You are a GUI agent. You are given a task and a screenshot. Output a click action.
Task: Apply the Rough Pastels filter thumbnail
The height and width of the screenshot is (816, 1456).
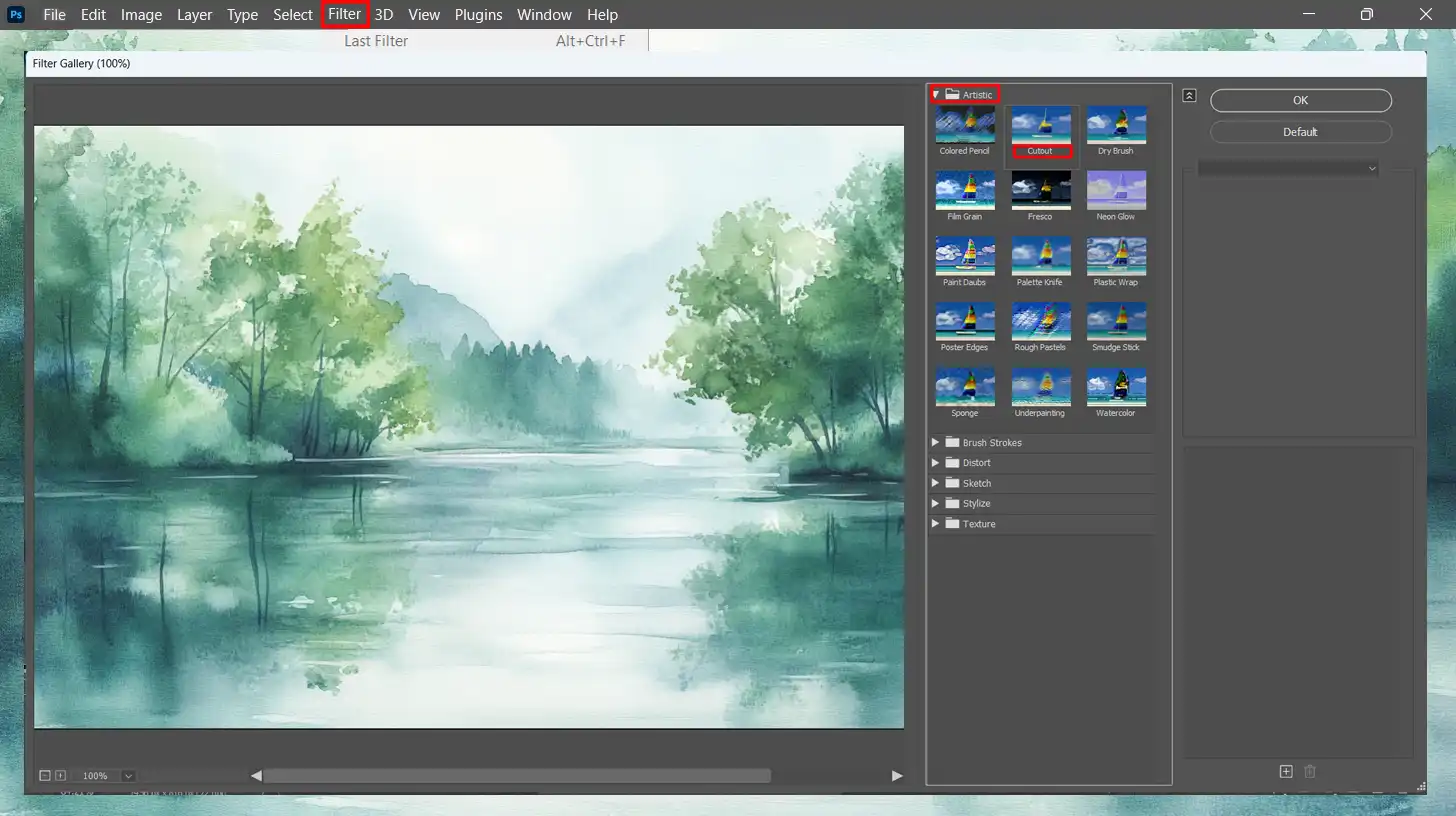pyautogui.click(x=1041, y=321)
